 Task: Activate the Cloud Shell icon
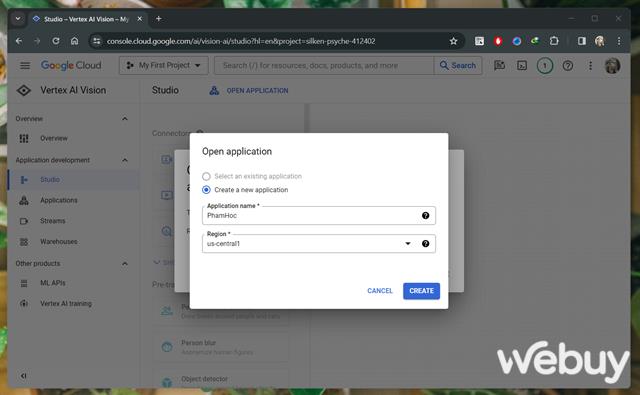tap(522, 65)
